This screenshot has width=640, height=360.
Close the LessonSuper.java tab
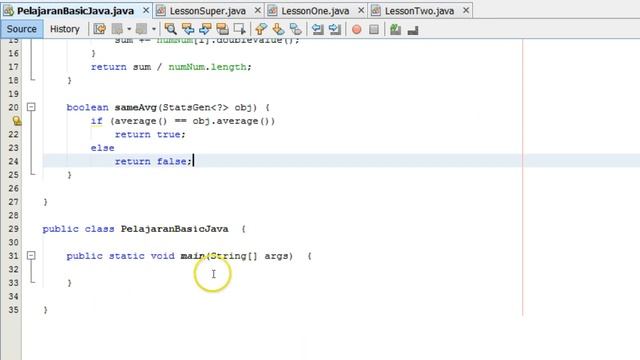[257, 10]
